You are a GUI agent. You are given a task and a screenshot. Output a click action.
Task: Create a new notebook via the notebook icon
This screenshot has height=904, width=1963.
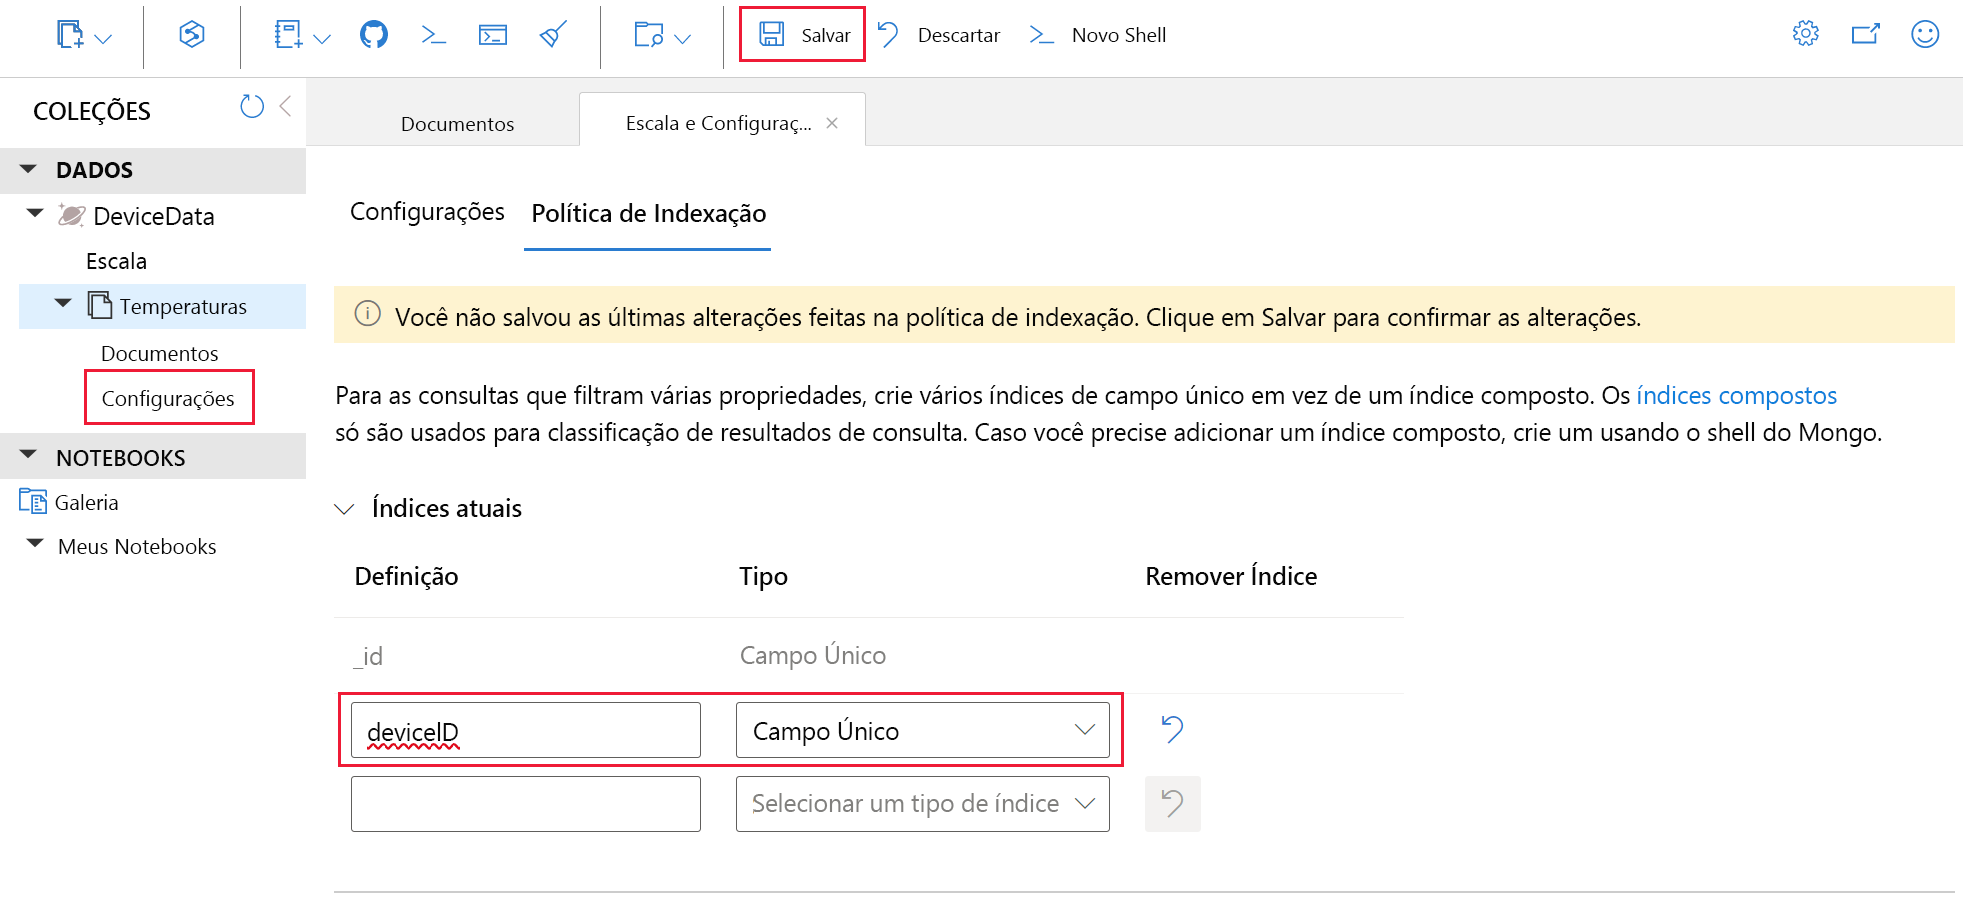coord(289,33)
